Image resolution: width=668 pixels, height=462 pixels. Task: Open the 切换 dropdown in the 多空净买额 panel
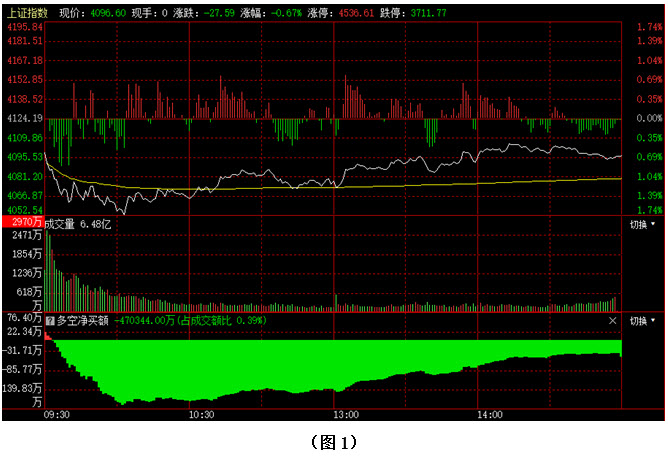(x=643, y=321)
